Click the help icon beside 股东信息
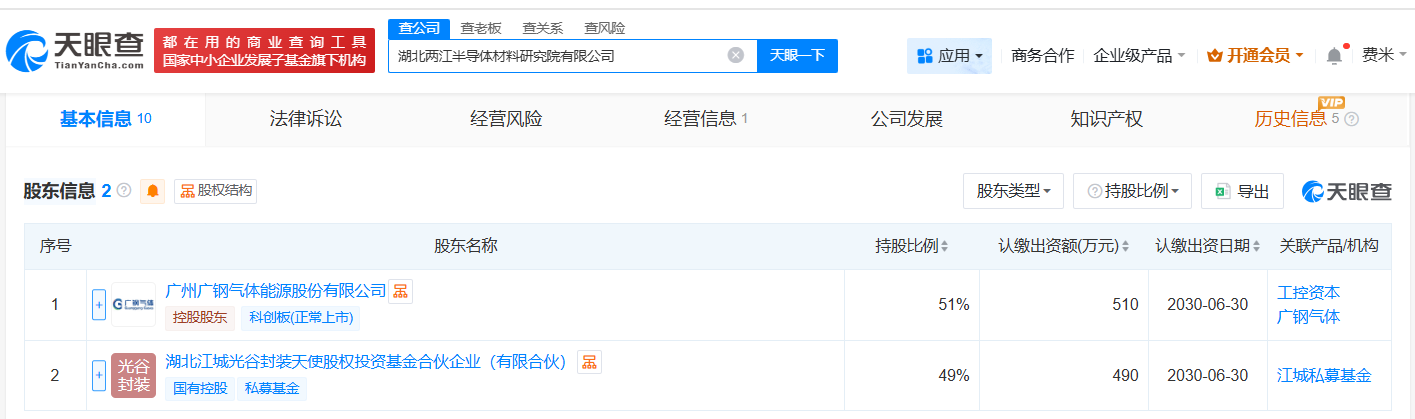This screenshot has height=419, width=1415. coord(124,190)
